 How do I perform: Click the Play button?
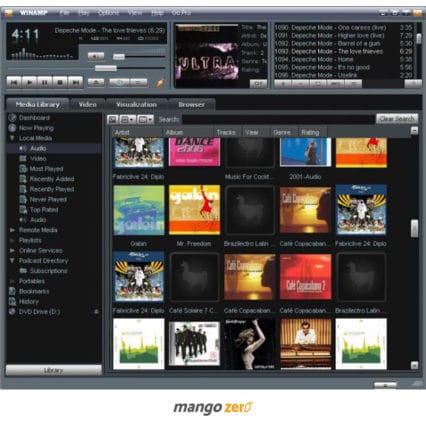point(29,82)
